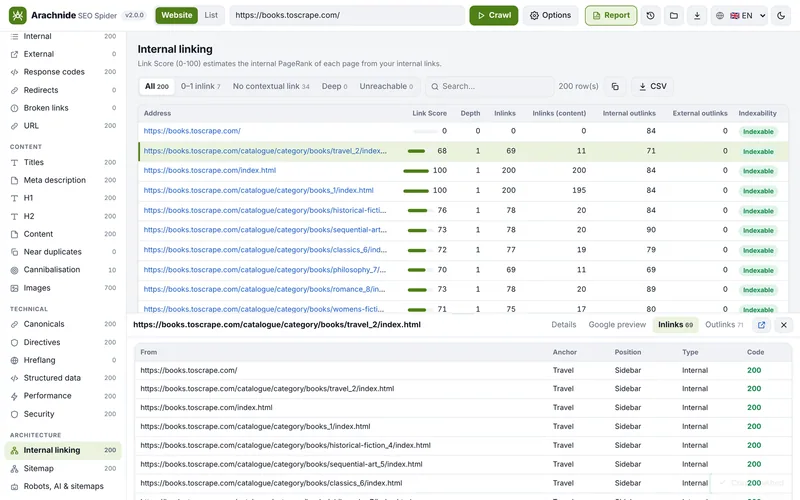Open Response codes section
Viewport: 800px width, 500px height.
tap(63, 72)
